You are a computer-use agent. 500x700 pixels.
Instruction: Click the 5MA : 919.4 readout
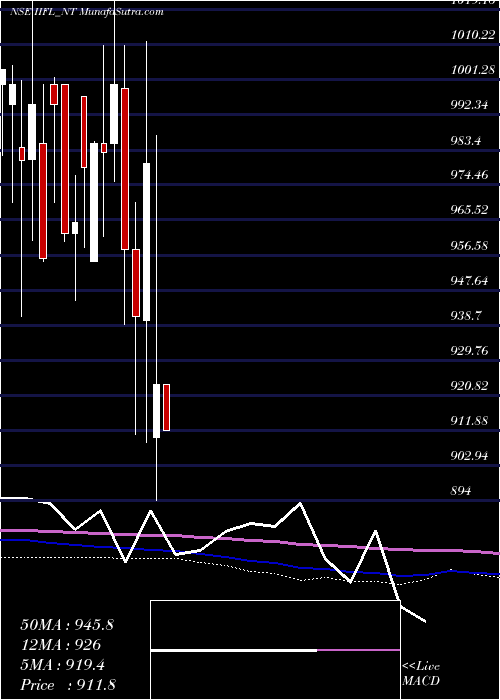(62, 666)
